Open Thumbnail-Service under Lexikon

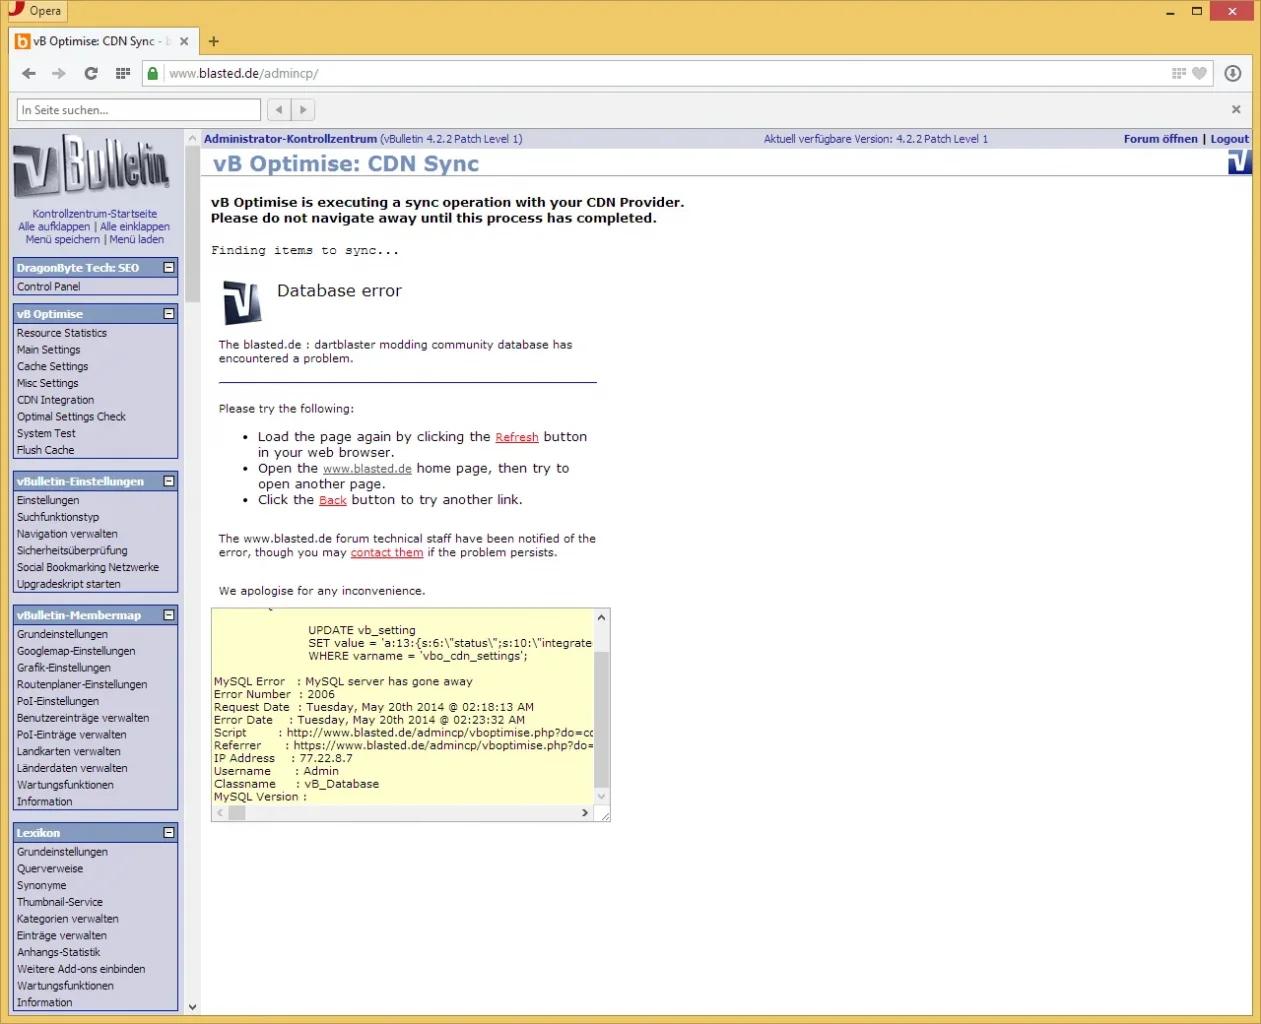(60, 902)
